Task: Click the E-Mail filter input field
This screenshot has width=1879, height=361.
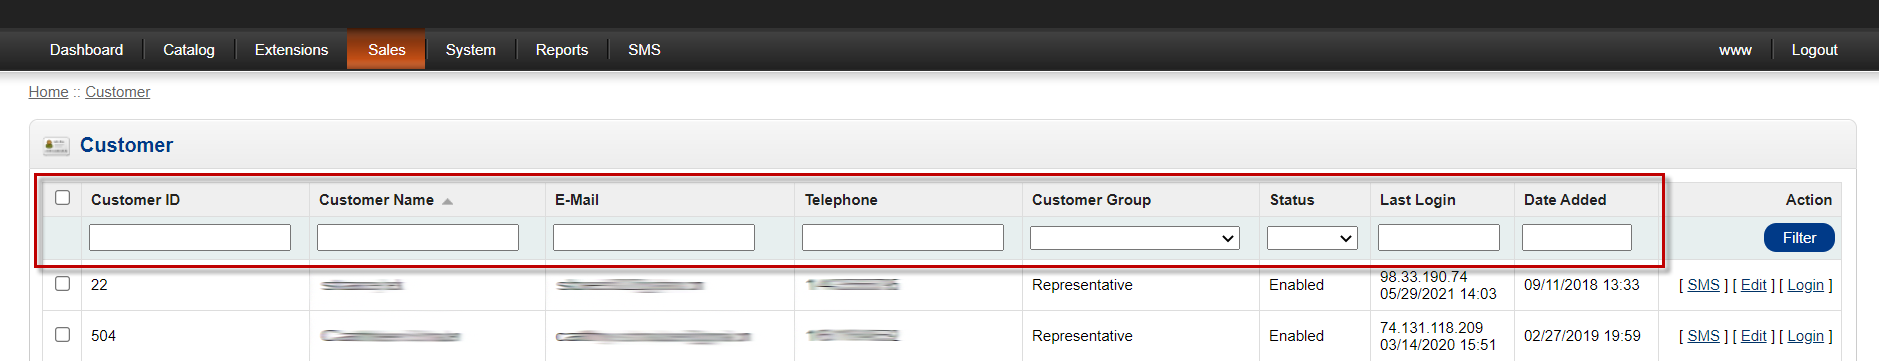Action: [x=654, y=237]
